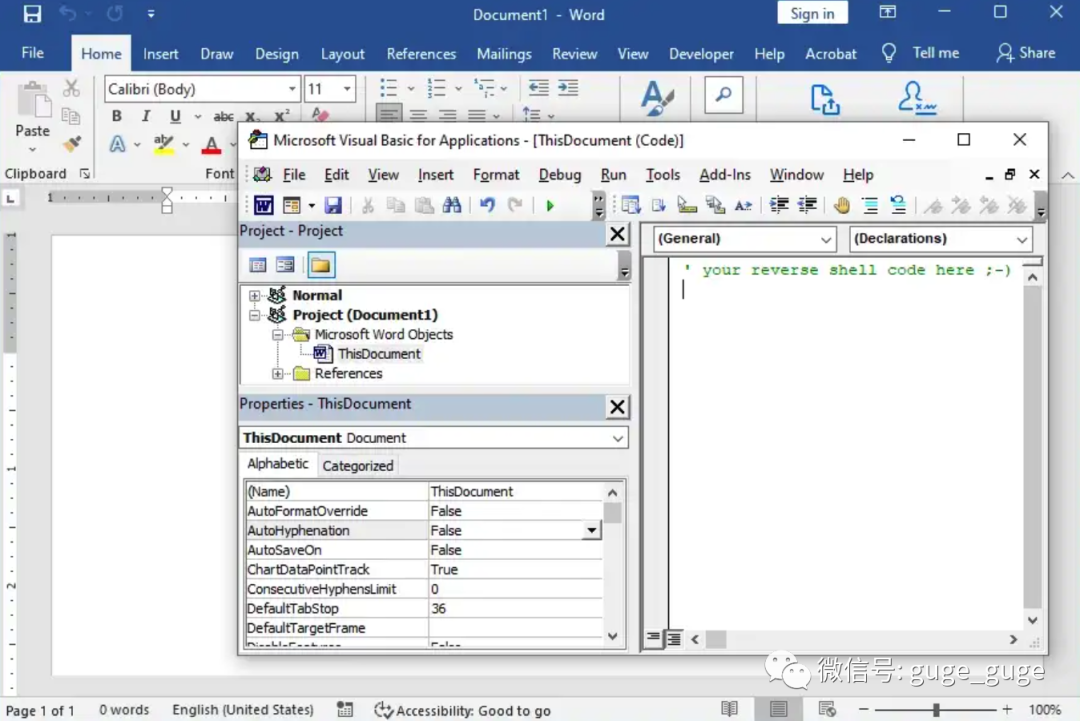1080x721 pixels.
Task: Click the Share button in Word
Action: click(x=1026, y=53)
